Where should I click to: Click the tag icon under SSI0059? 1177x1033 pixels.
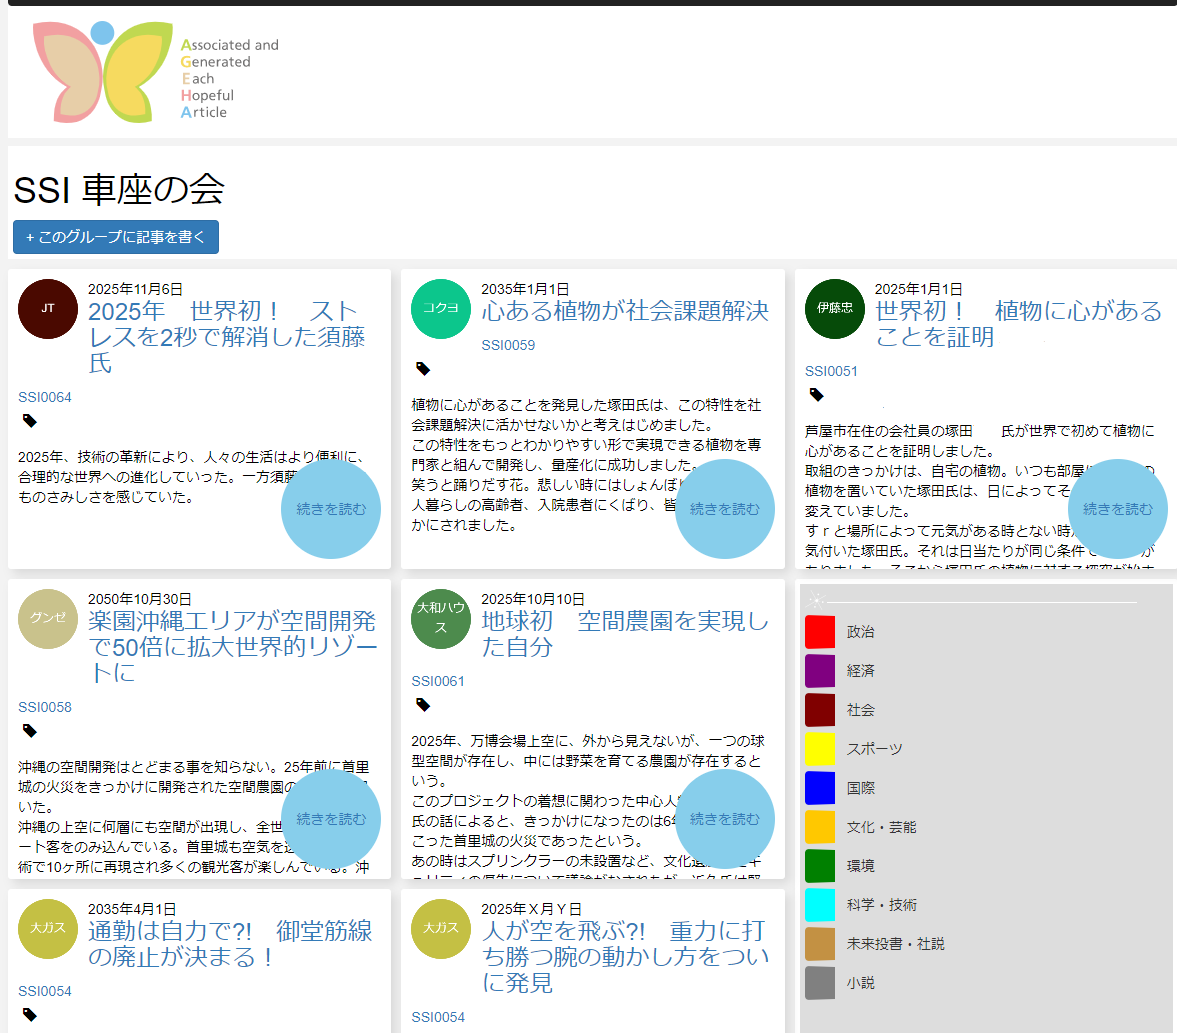(423, 369)
